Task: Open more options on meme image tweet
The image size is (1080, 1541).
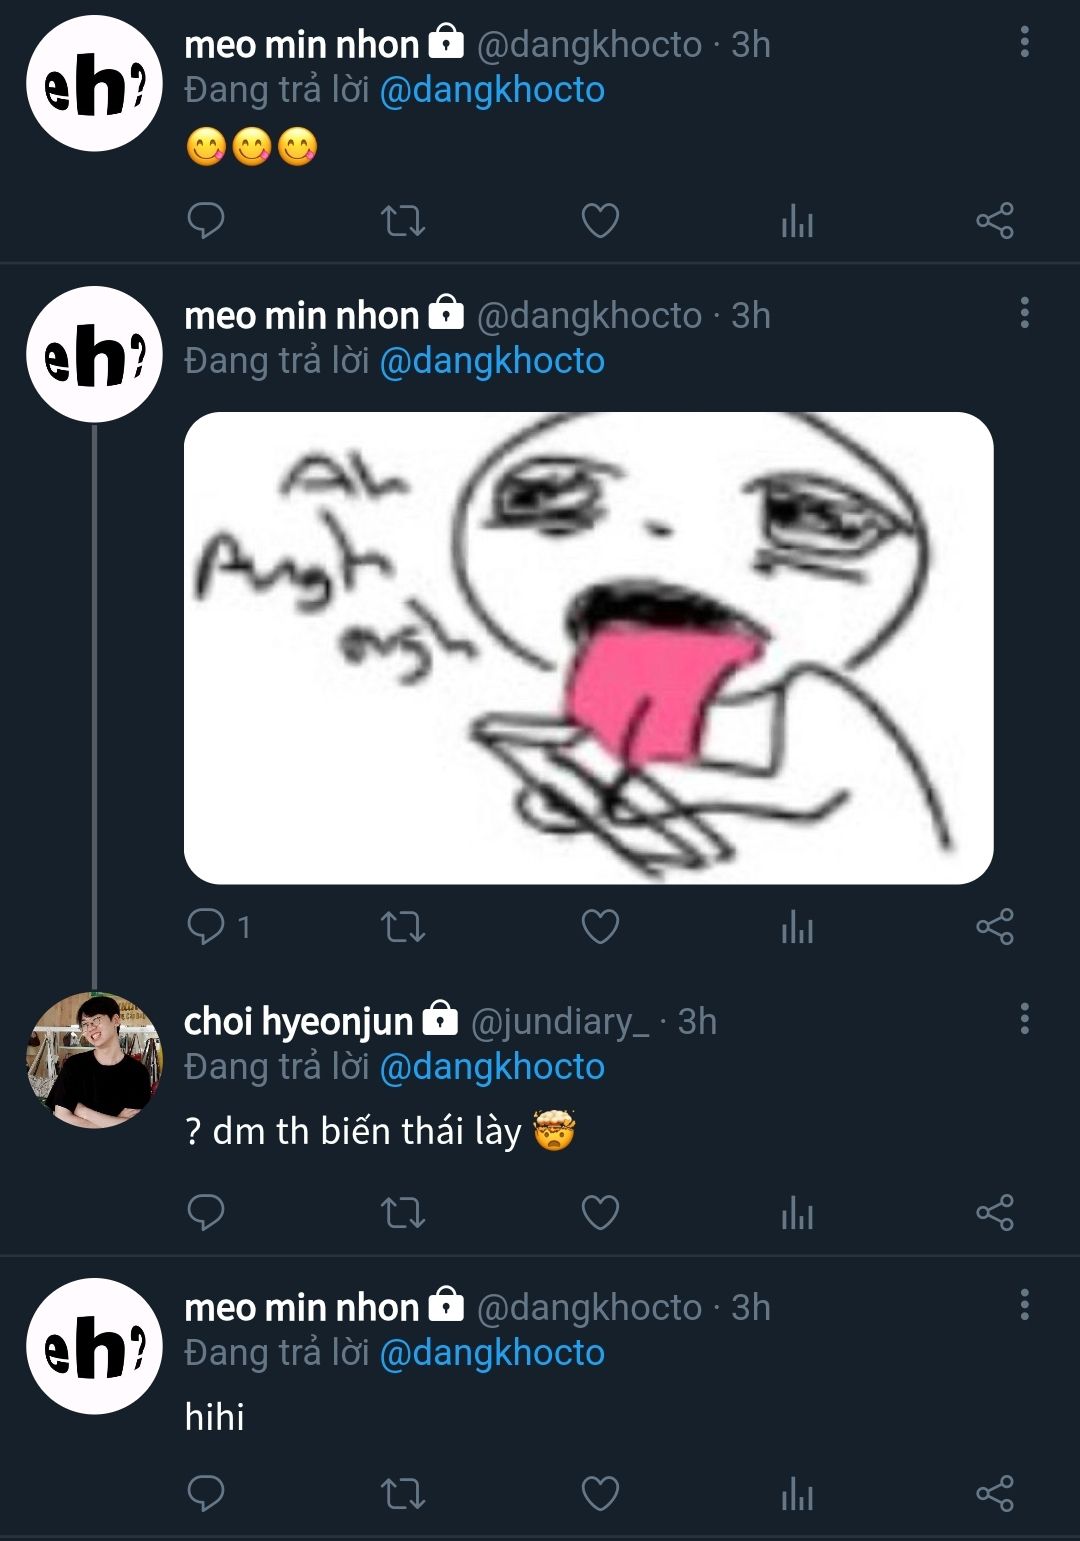Action: tap(1024, 313)
